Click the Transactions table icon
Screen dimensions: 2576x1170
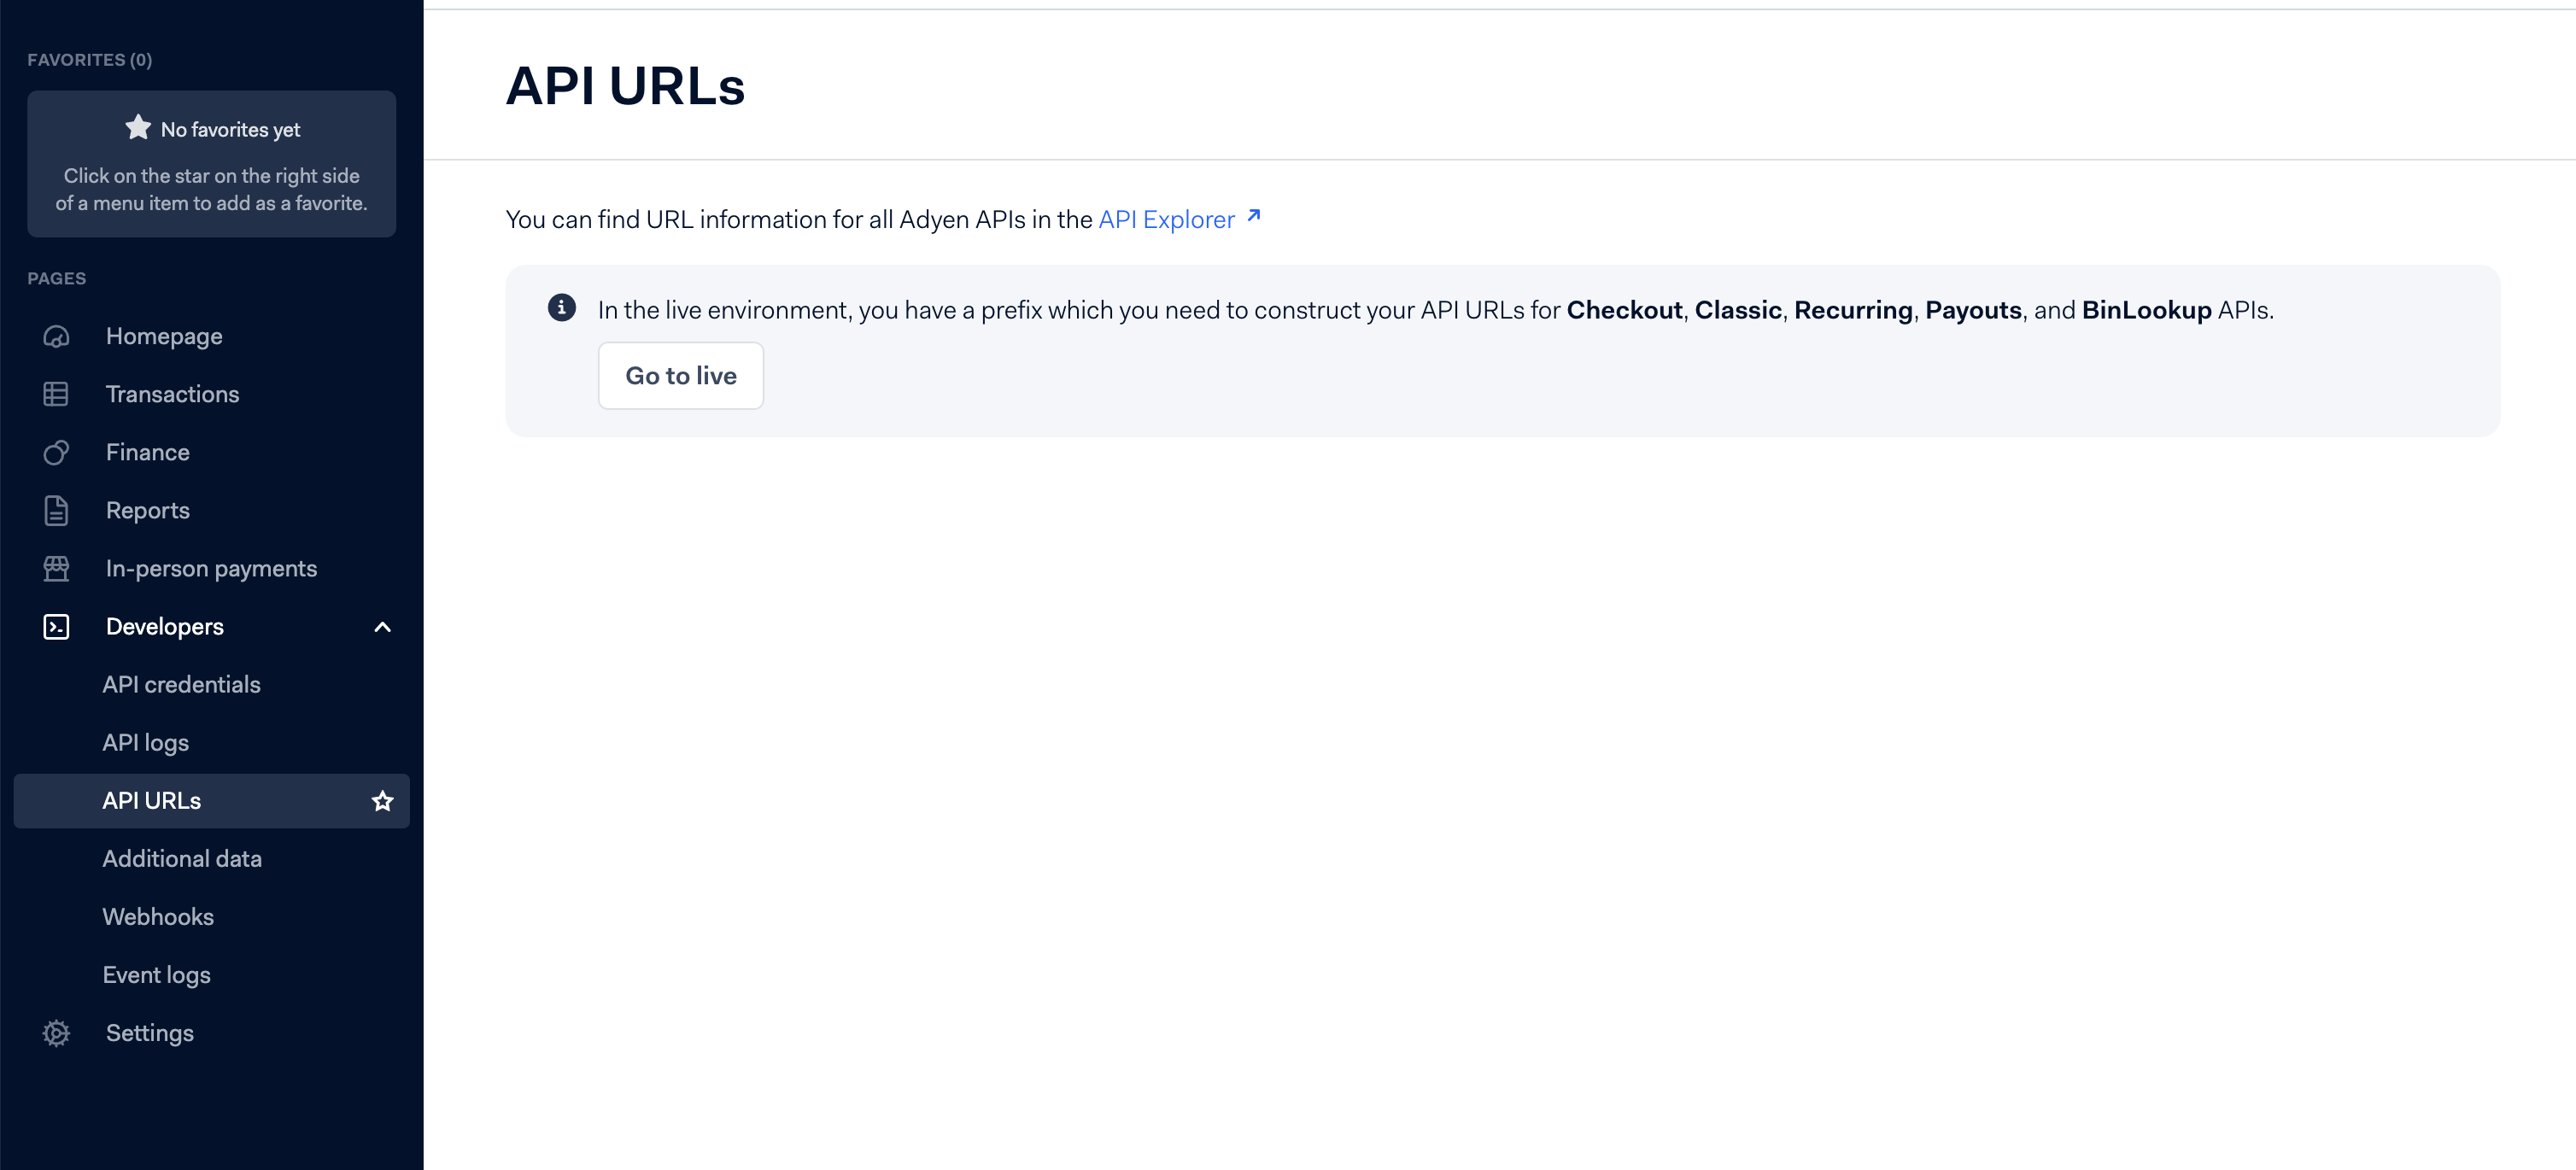coord(56,395)
